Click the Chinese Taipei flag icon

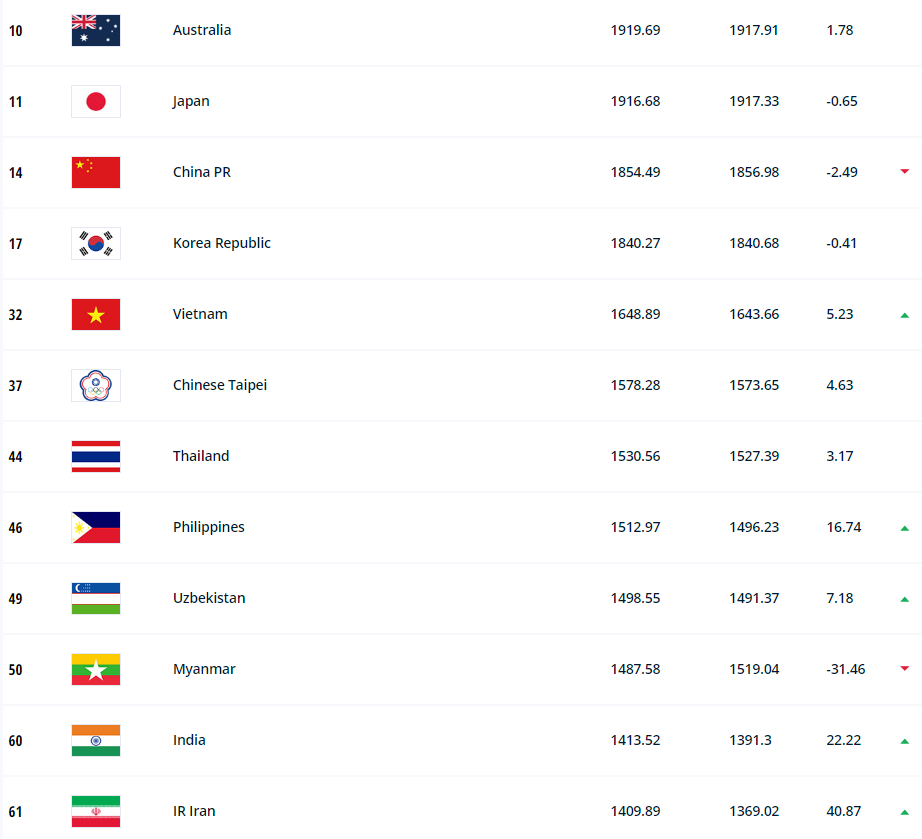tap(96, 385)
